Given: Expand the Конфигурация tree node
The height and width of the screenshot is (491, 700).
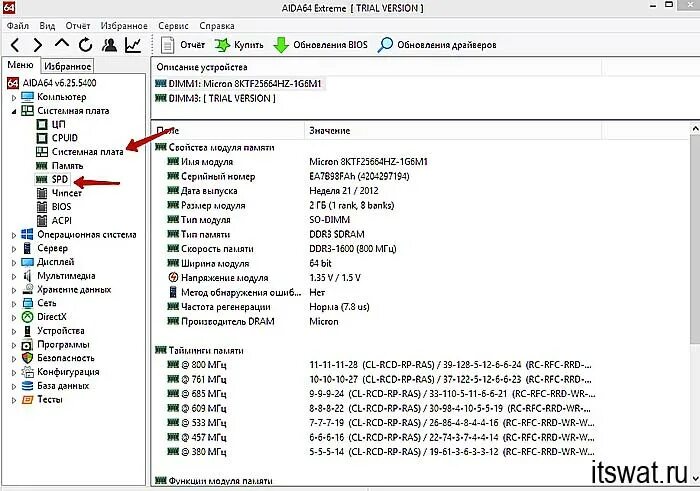Looking at the screenshot, I should (x=14, y=373).
